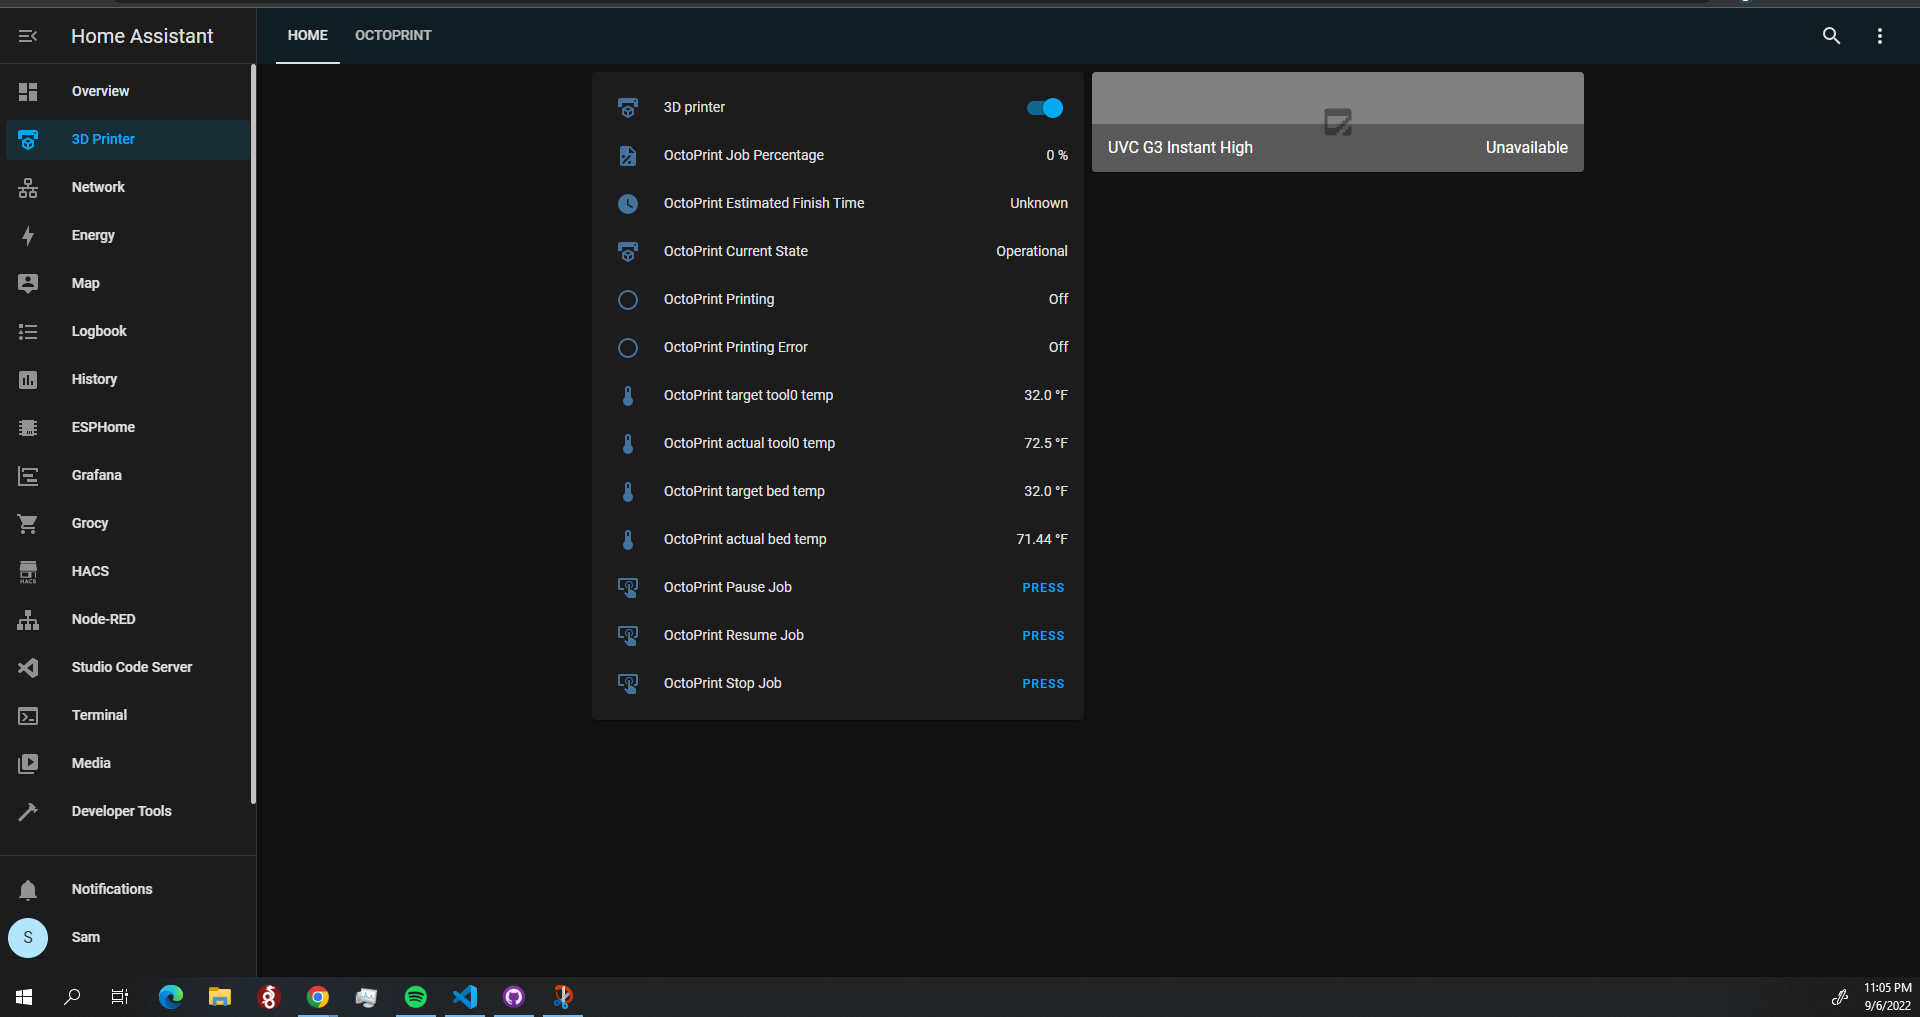Select the Logbook sidebar entry
This screenshot has height=1017, width=1920.
click(128, 332)
